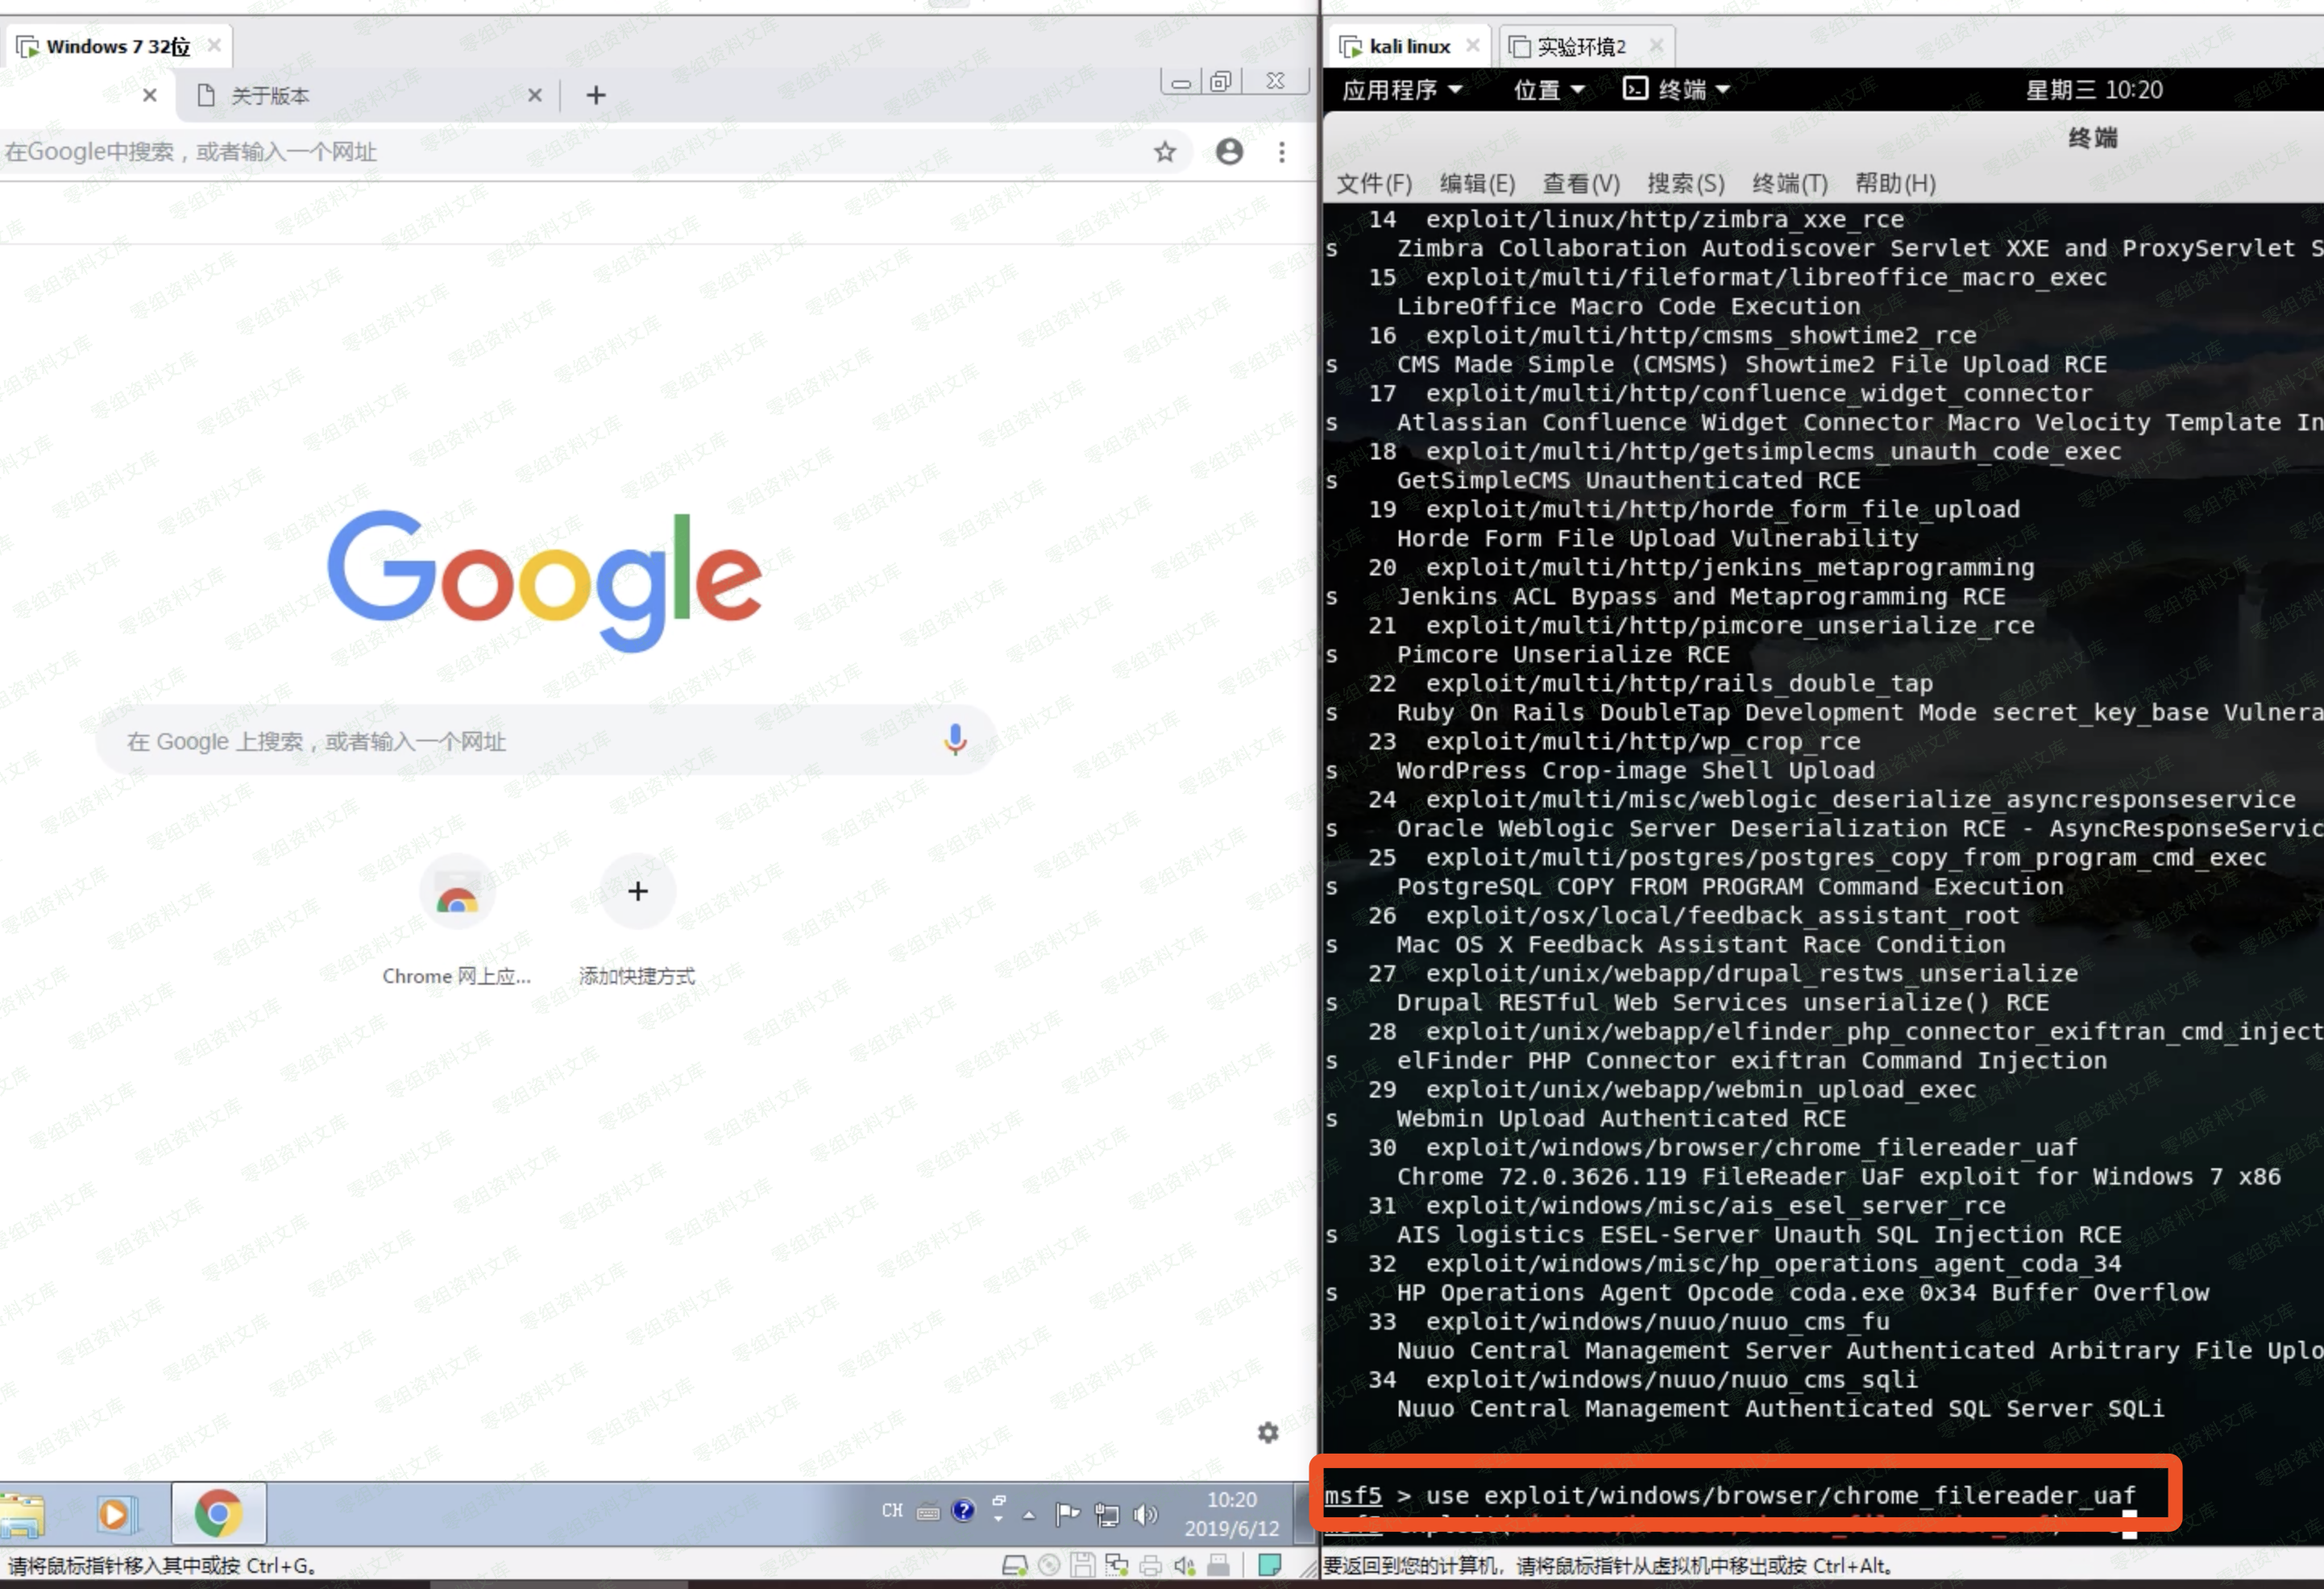Screen dimensions: 2324x1589
Task: Click the Google search box
Action: pyautogui.click(x=520, y=741)
